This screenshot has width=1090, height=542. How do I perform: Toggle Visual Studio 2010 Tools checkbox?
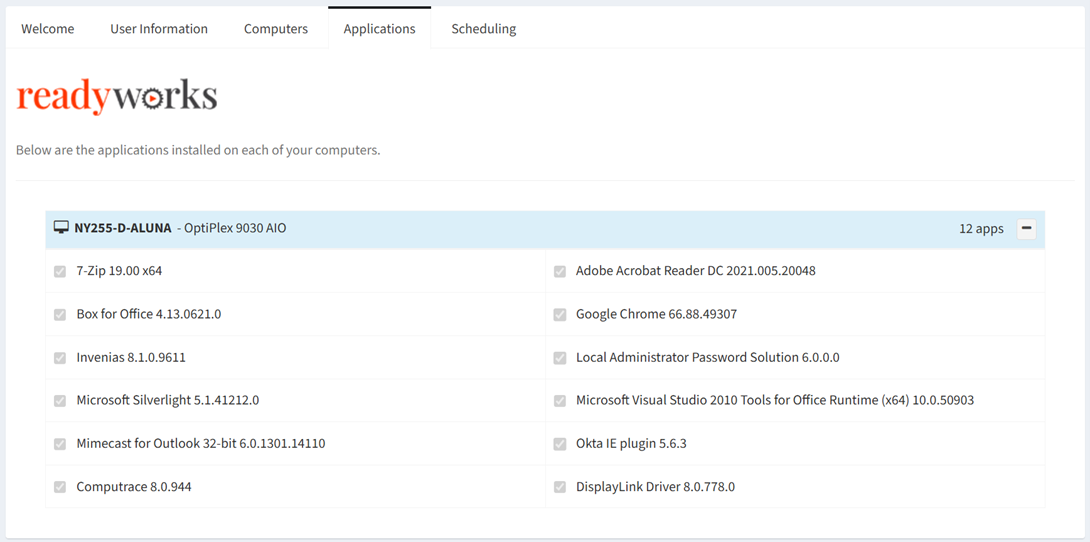(560, 400)
